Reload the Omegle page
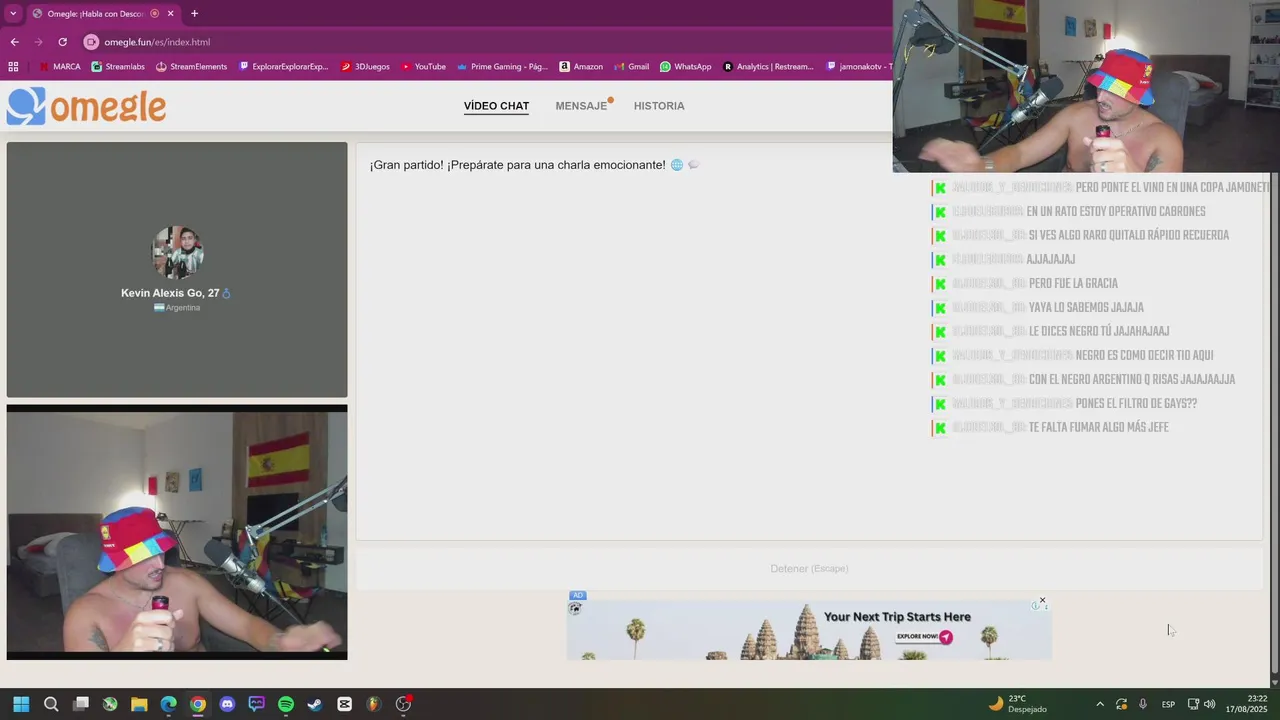The height and width of the screenshot is (720, 1280). [62, 42]
